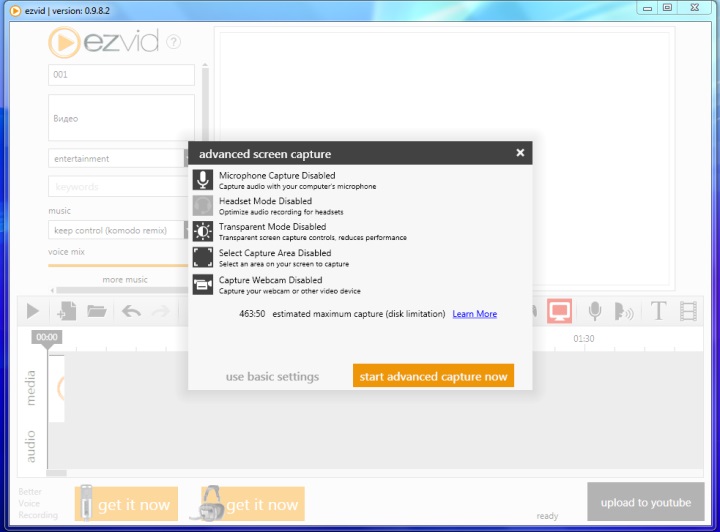
Task: Toggle Capture Webcam icon
Action: 202,285
